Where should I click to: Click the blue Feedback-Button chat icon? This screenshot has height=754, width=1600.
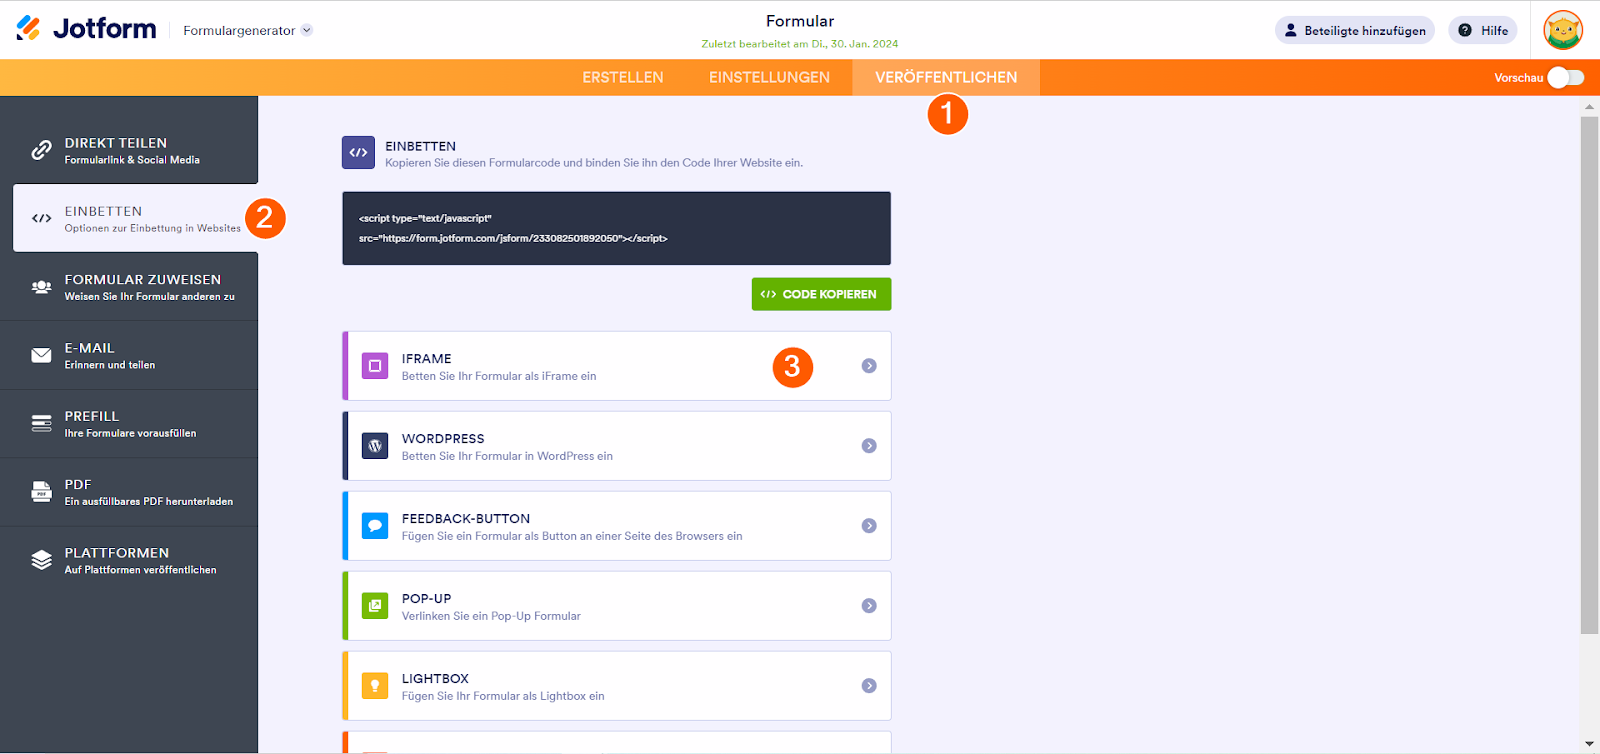pyautogui.click(x=375, y=526)
